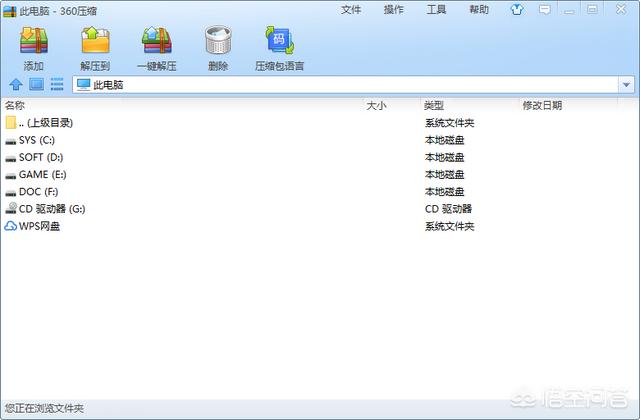
Task: Open the 文件 menu
Action: click(351, 9)
